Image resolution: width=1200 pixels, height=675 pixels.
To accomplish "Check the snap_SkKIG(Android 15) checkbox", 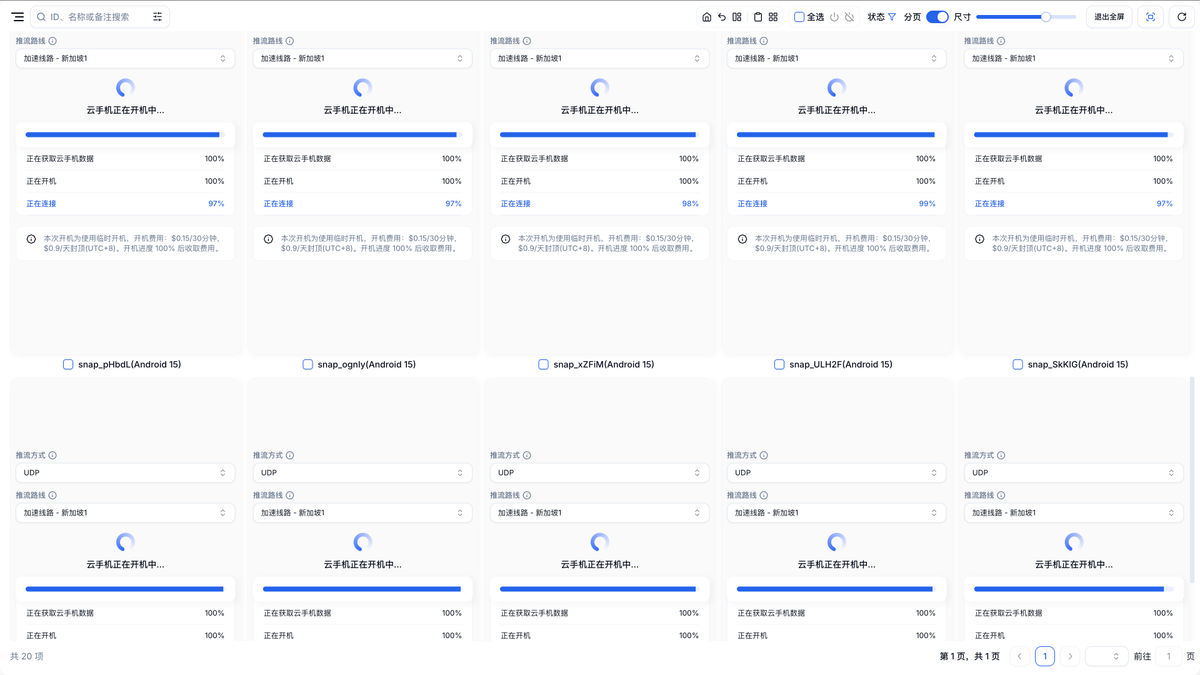I will click(x=1017, y=365).
